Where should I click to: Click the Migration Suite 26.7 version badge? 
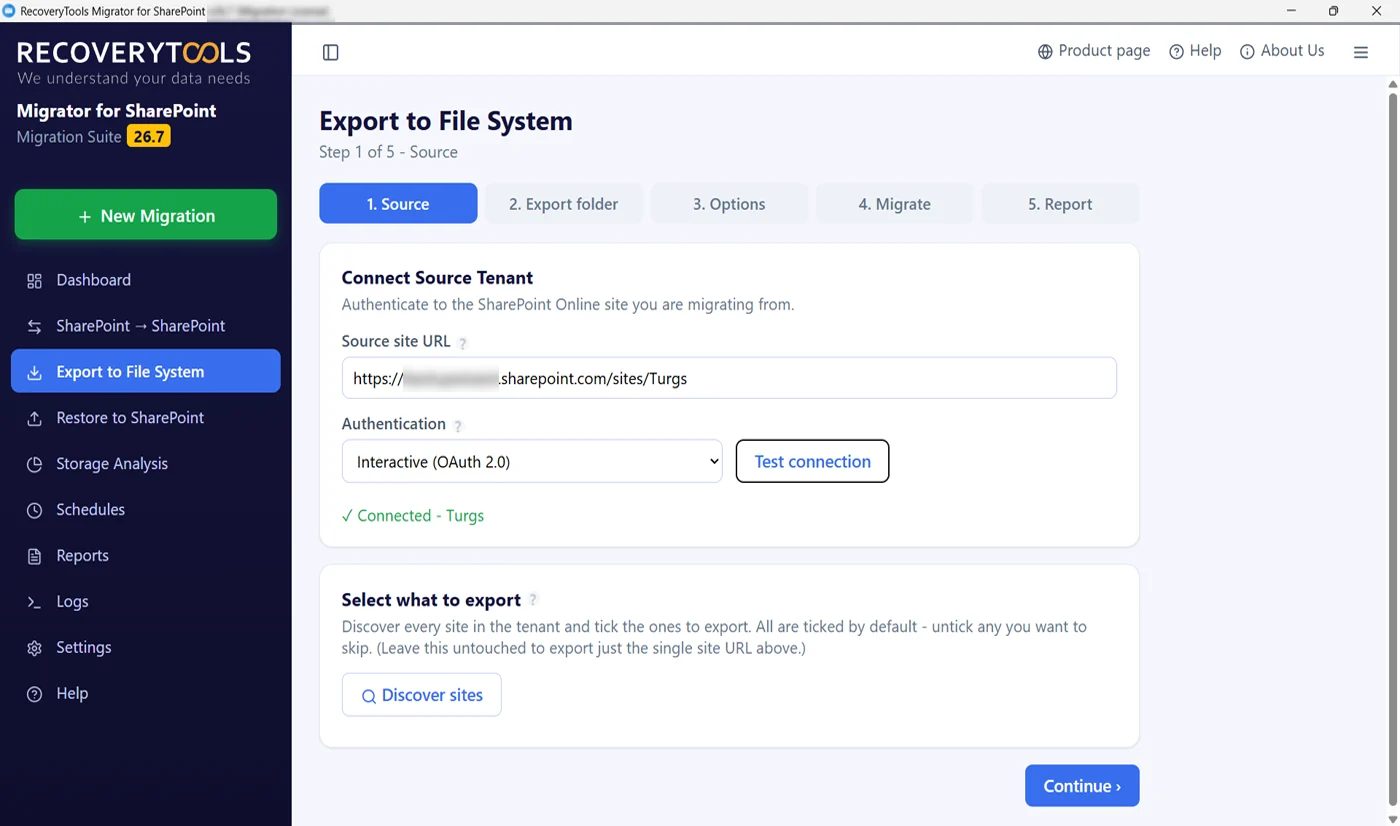tap(149, 136)
